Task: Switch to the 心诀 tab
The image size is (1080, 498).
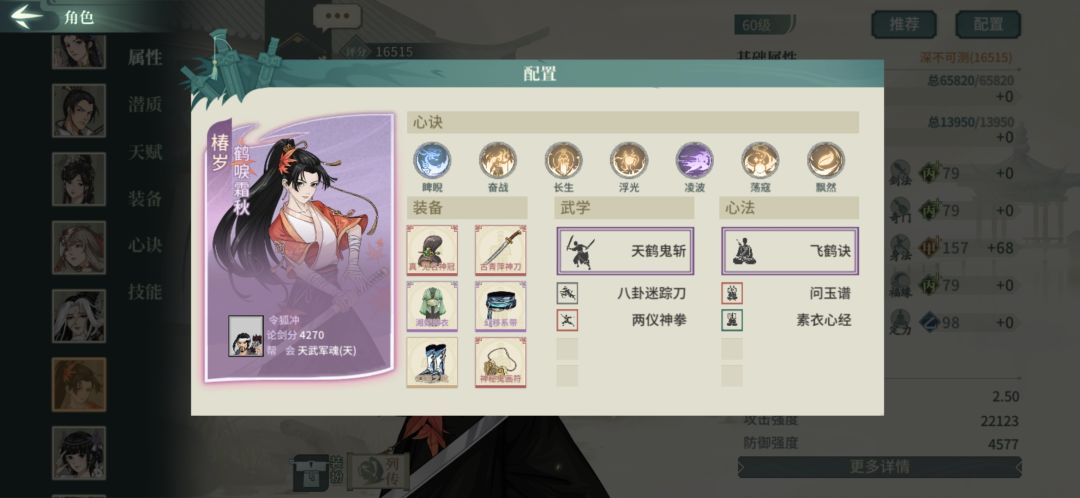Action: [145, 245]
